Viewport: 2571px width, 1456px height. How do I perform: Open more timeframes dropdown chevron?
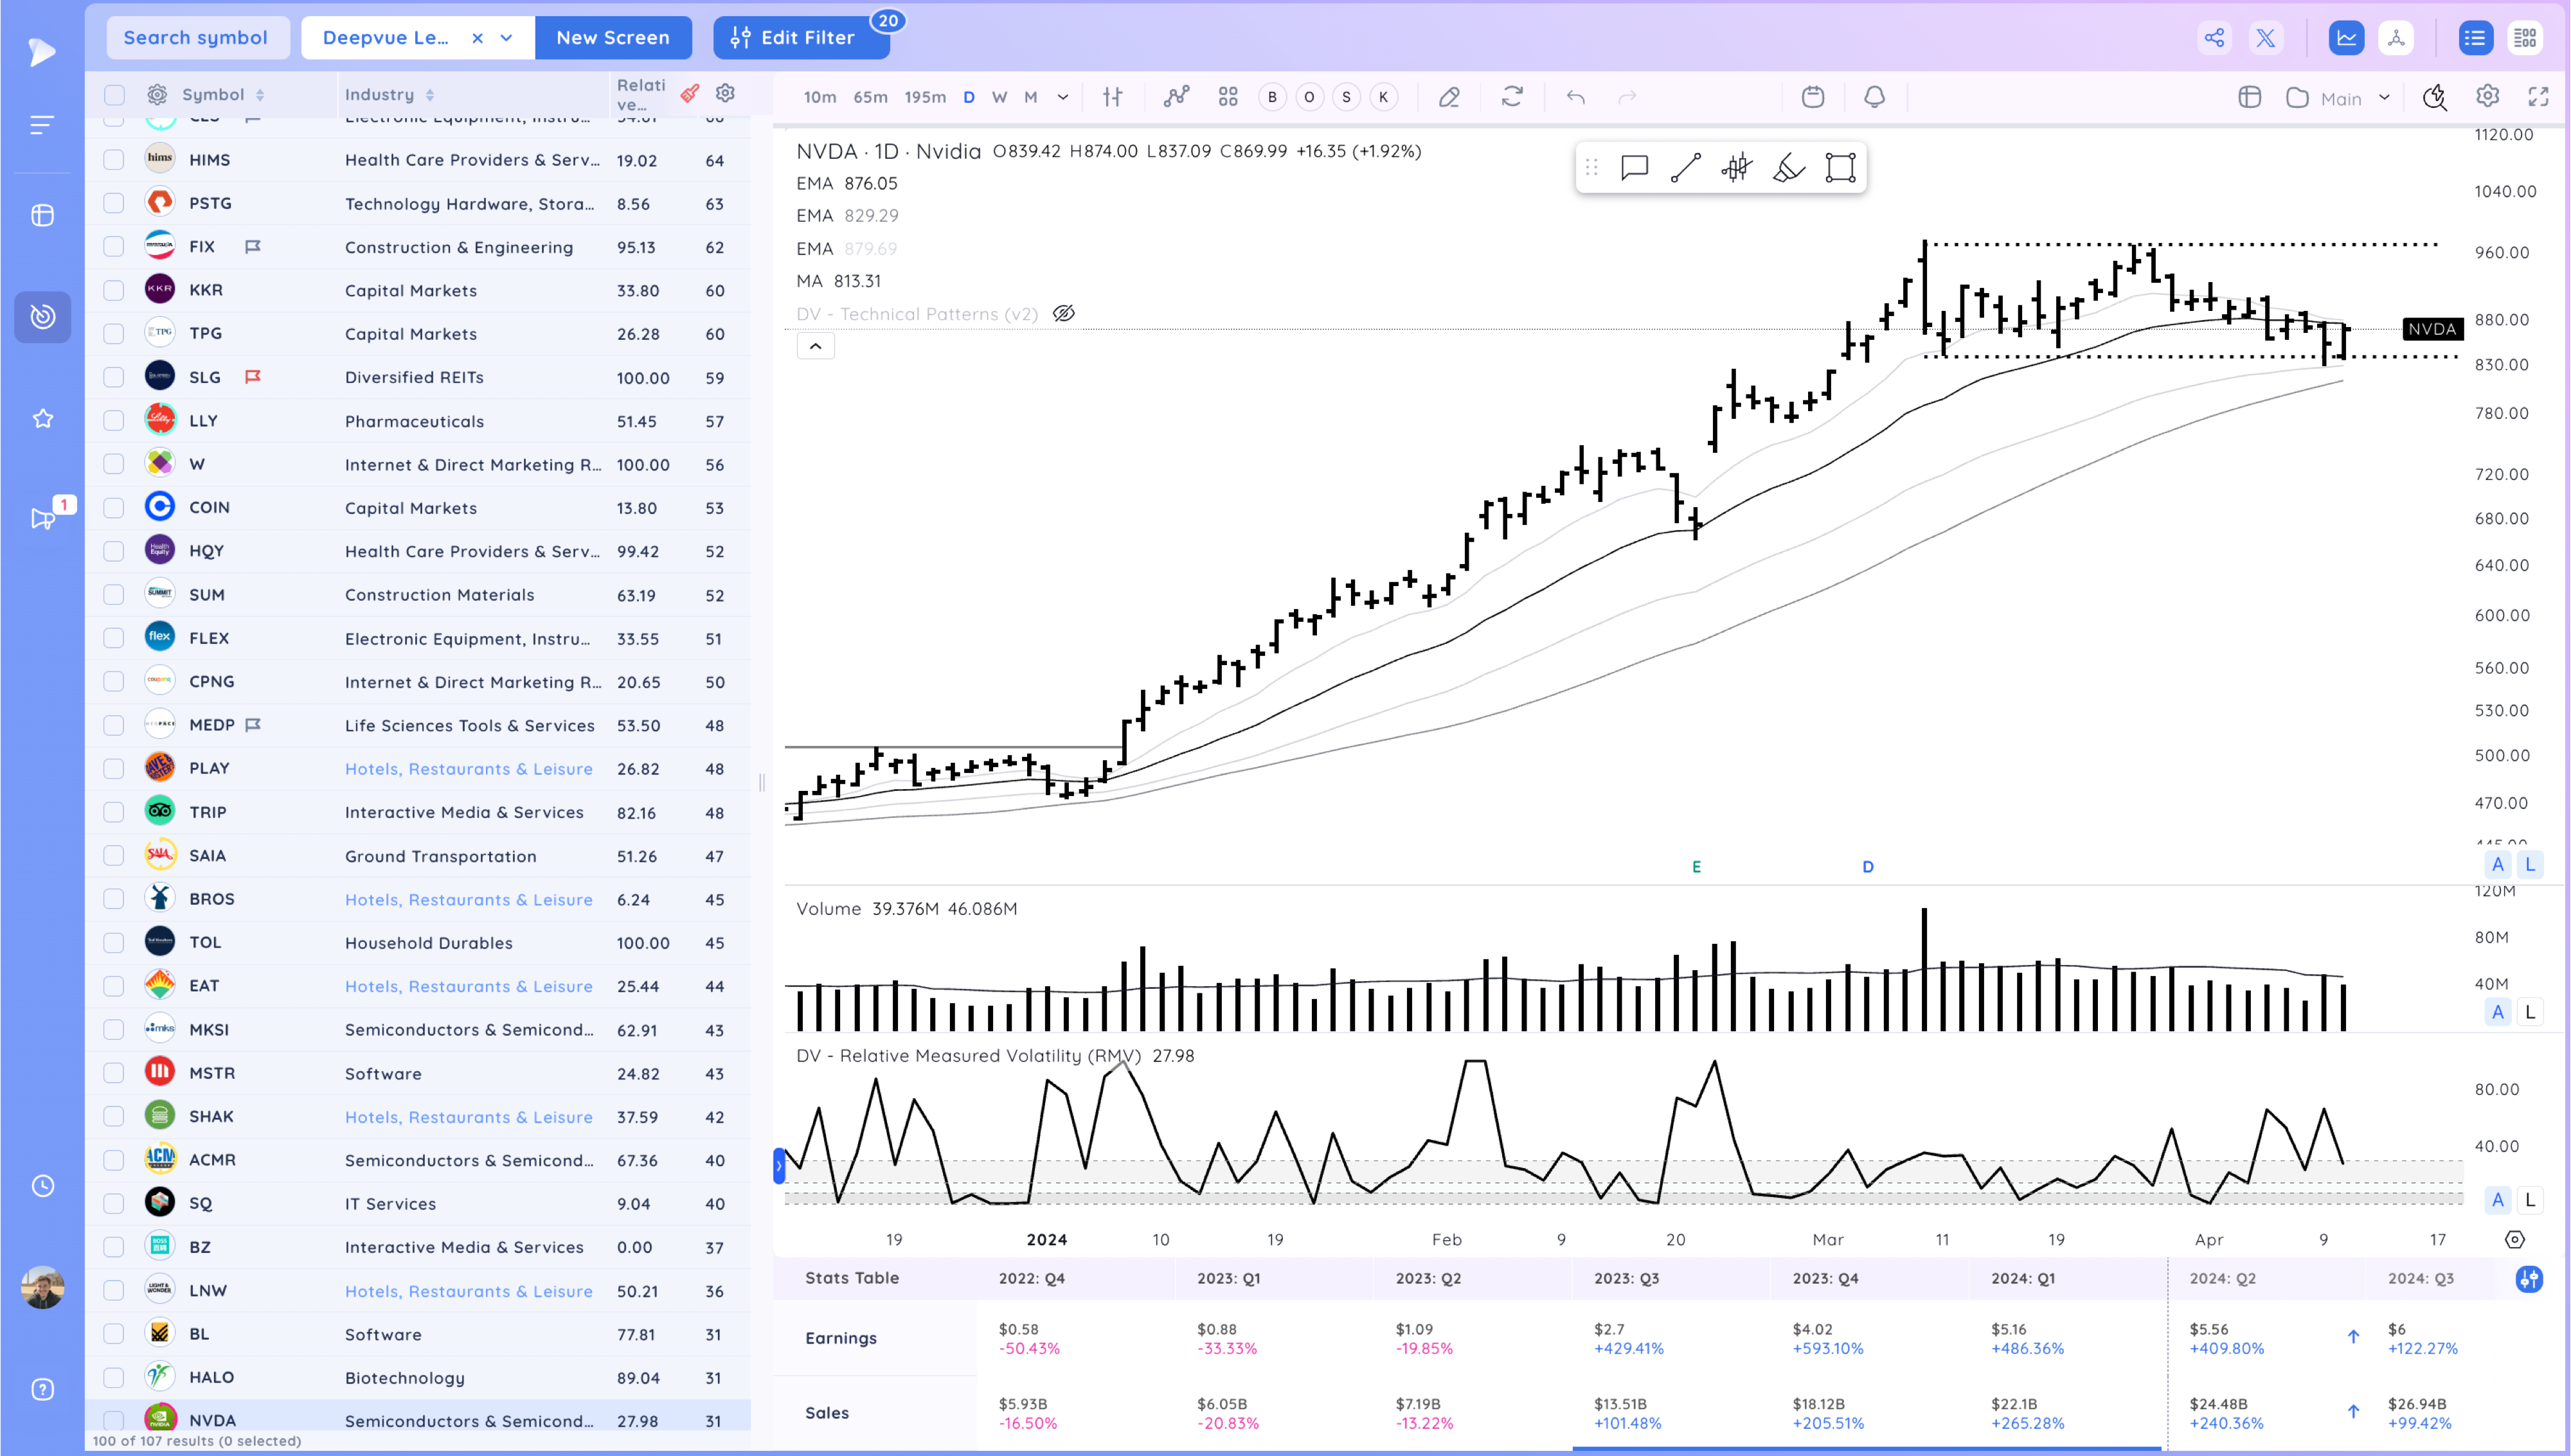pyautogui.click(x=1063, y=97)
